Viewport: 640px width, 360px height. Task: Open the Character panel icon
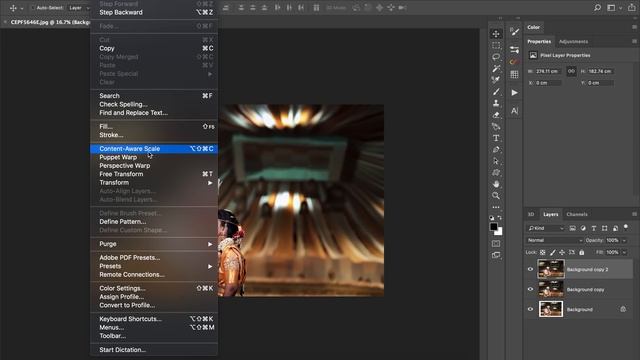[x=514, y=111]
